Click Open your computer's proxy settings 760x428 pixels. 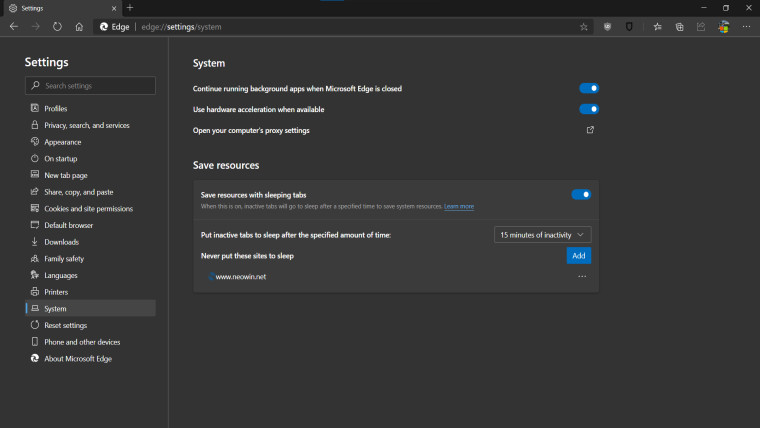point(251,130)
